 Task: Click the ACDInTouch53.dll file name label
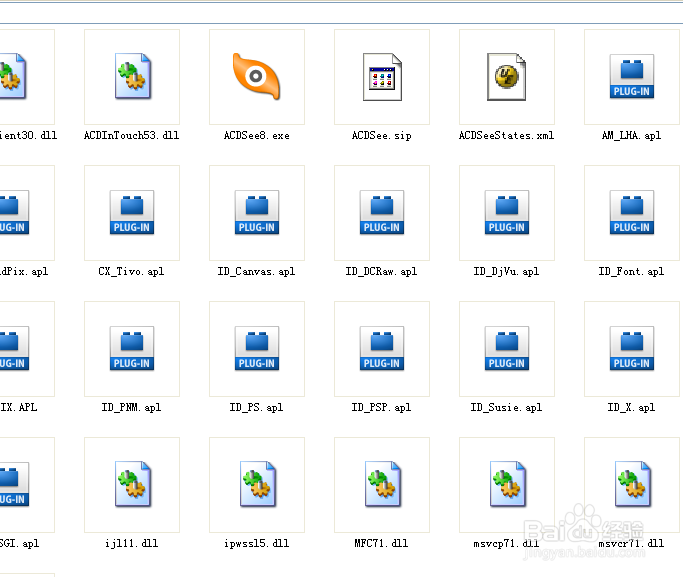pyautogui.click(x=132, y=135)
